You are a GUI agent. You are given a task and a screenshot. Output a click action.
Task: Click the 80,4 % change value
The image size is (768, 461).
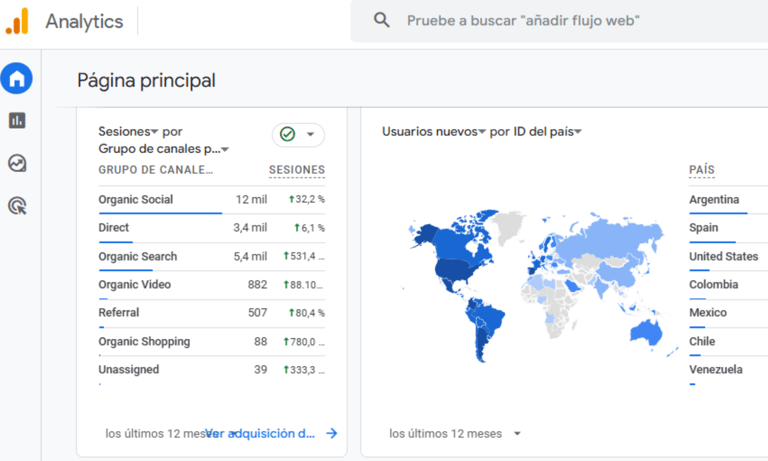coord(307,313)
